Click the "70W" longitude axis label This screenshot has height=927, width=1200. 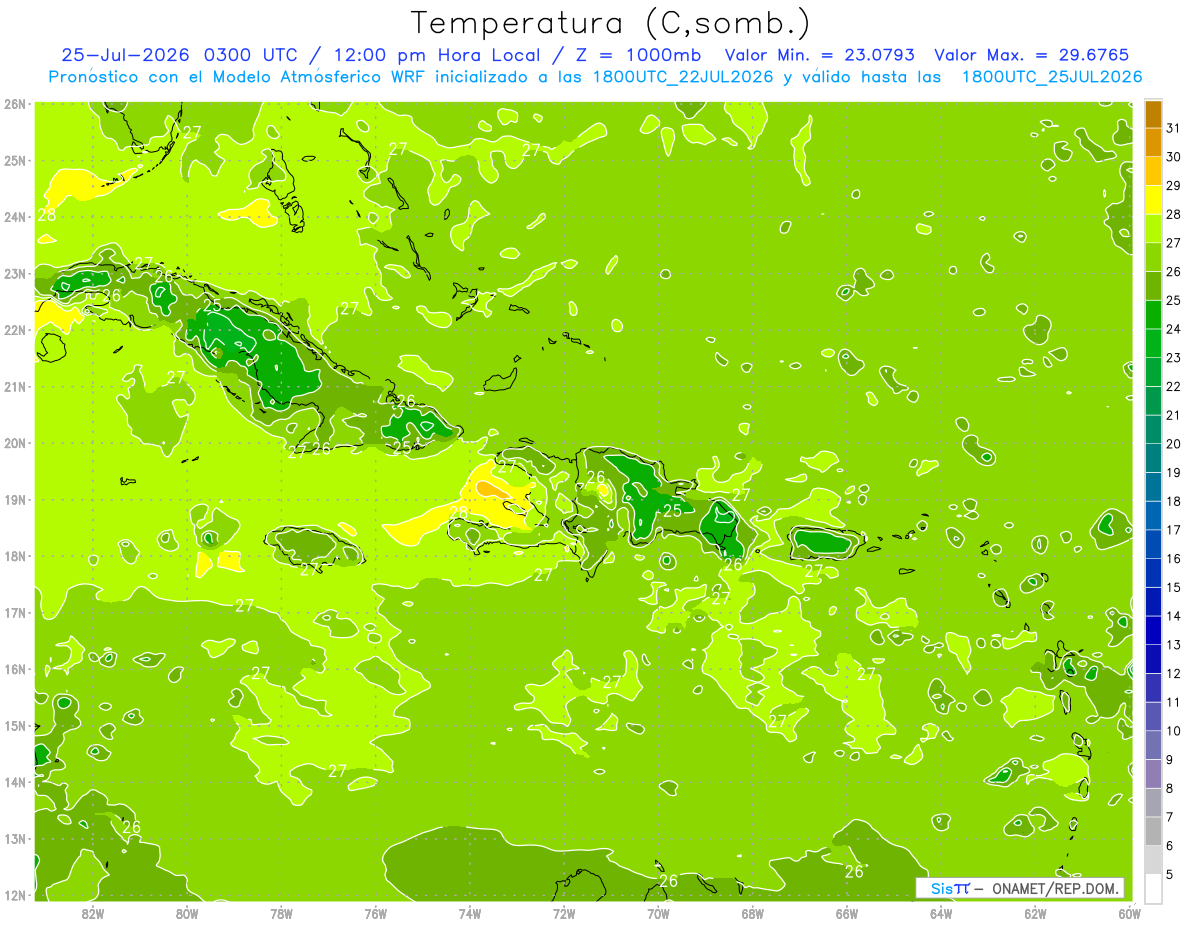pos(658,913)
